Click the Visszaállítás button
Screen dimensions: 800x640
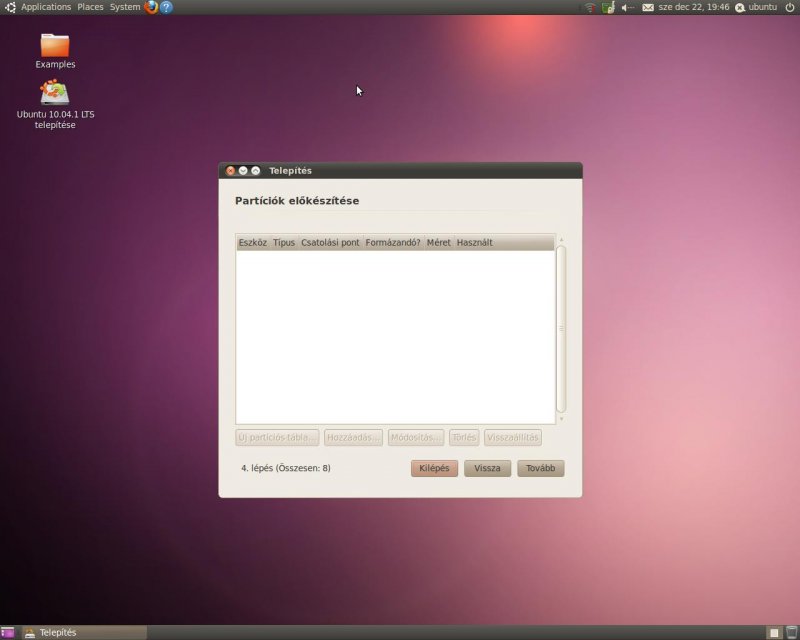pos(513,437)
